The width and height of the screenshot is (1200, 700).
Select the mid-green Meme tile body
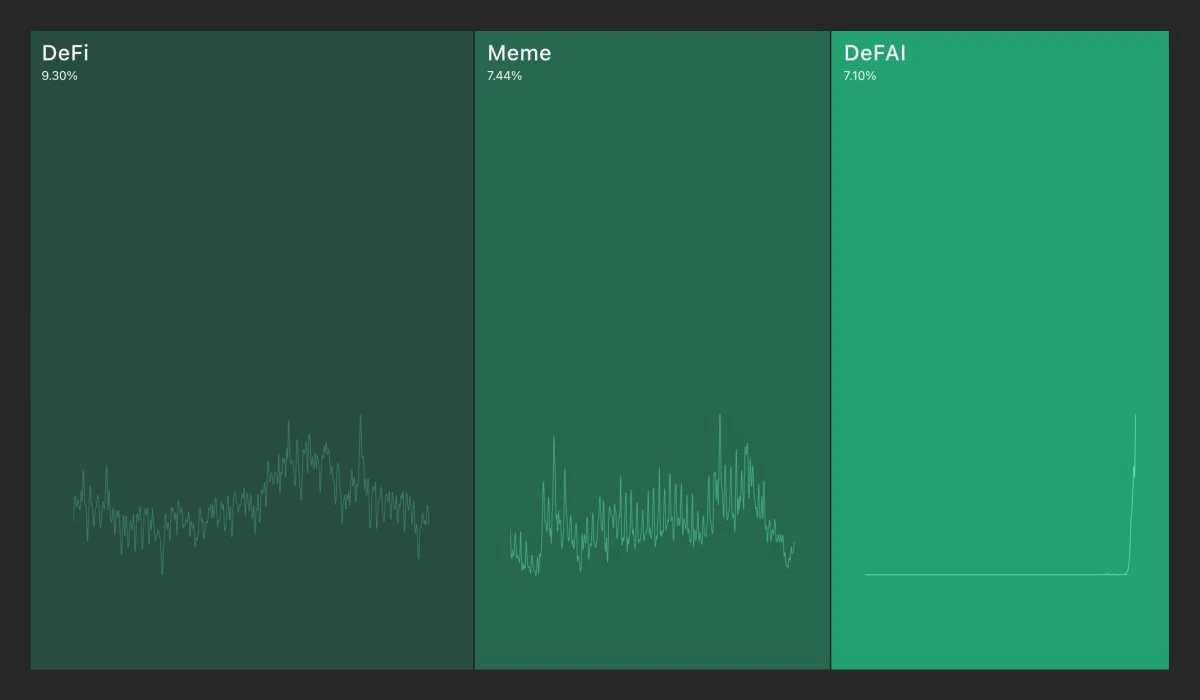652,250
